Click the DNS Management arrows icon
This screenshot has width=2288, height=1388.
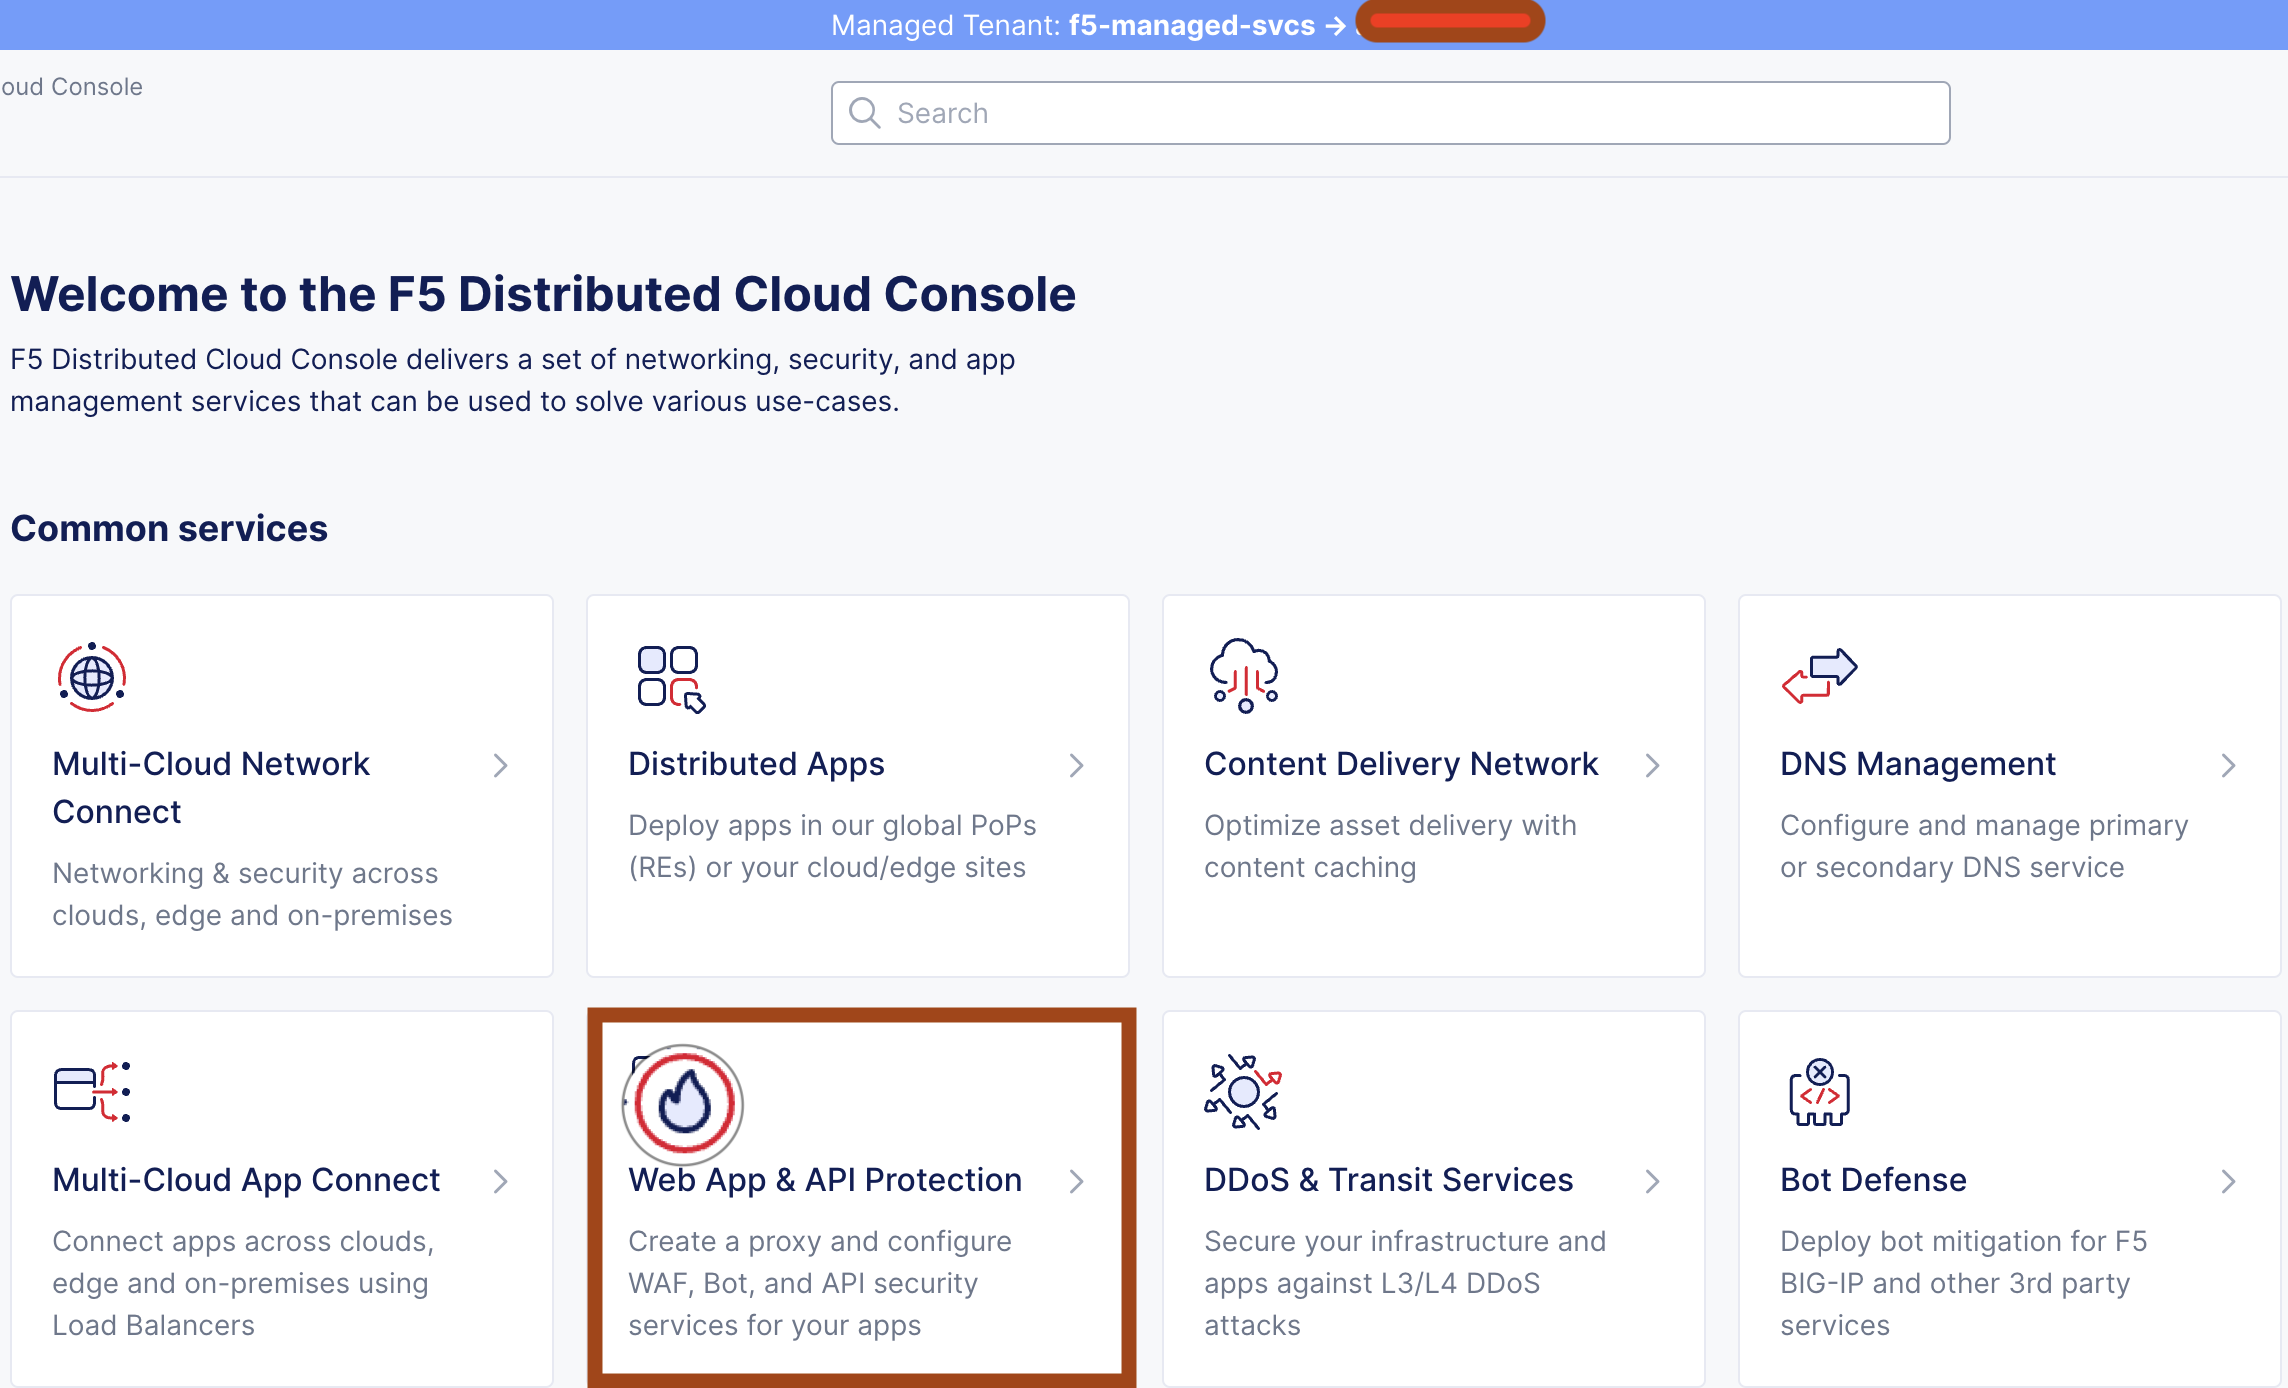(x=1819, y=676)
